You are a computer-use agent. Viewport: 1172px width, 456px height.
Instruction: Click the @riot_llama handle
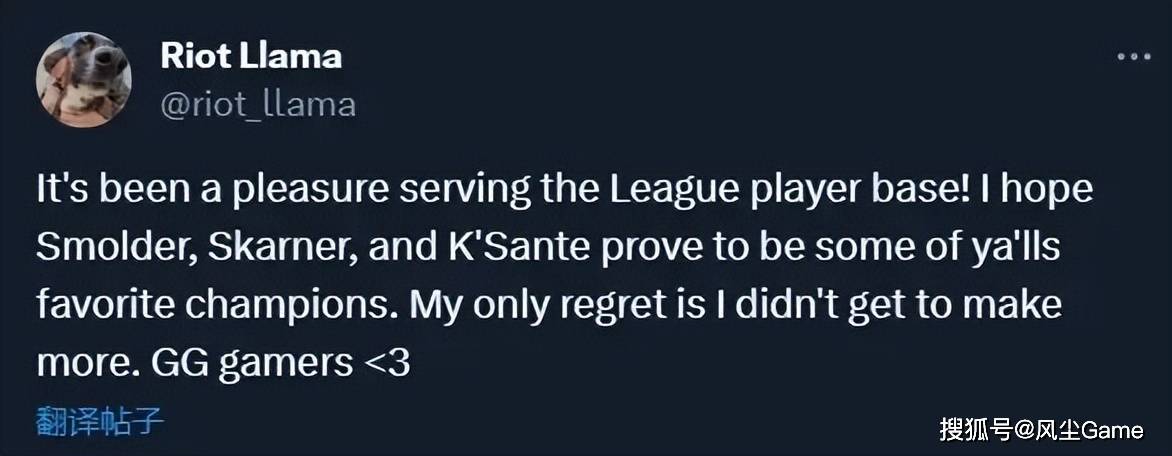(258, 103)
